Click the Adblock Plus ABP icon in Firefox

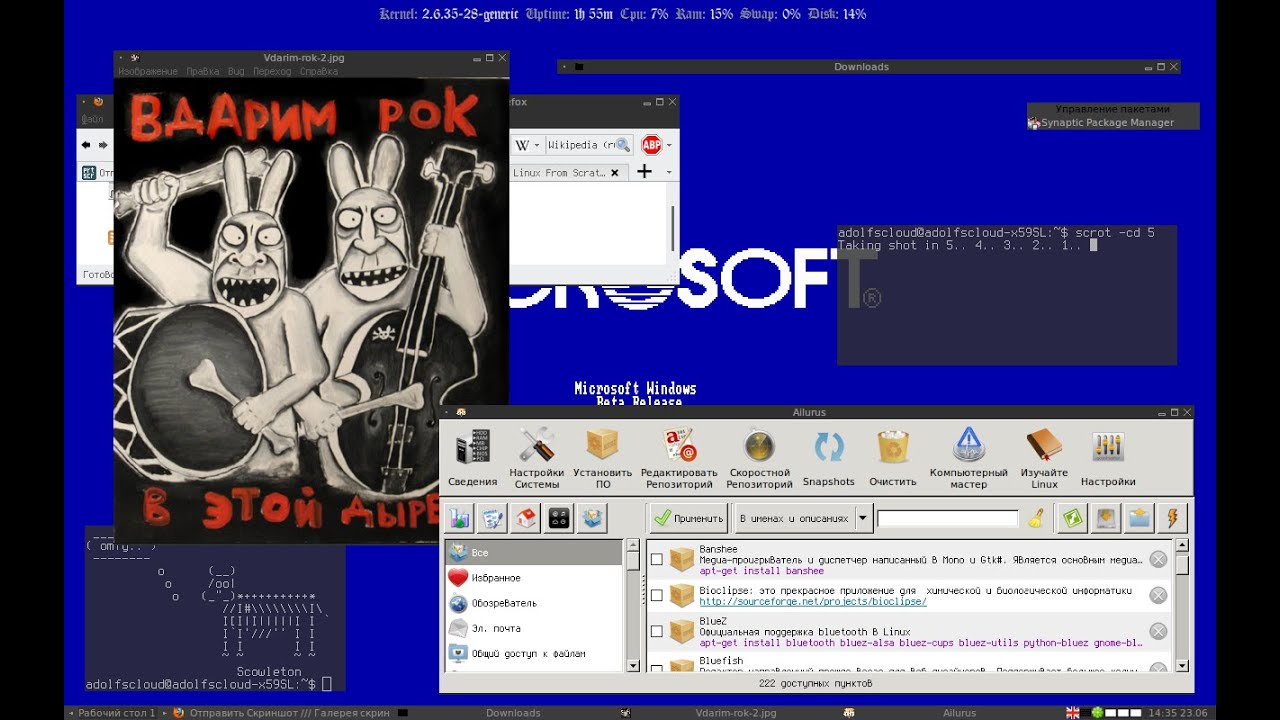(651, 145)
